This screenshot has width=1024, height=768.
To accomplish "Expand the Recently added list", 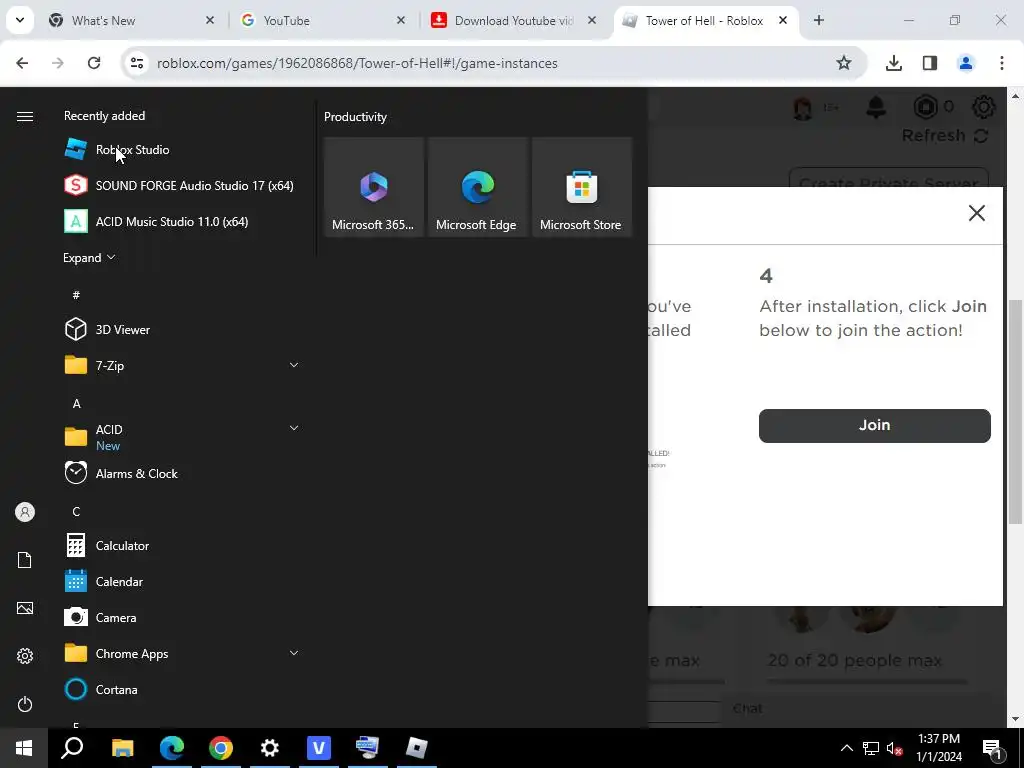I will tap(89, 257).
